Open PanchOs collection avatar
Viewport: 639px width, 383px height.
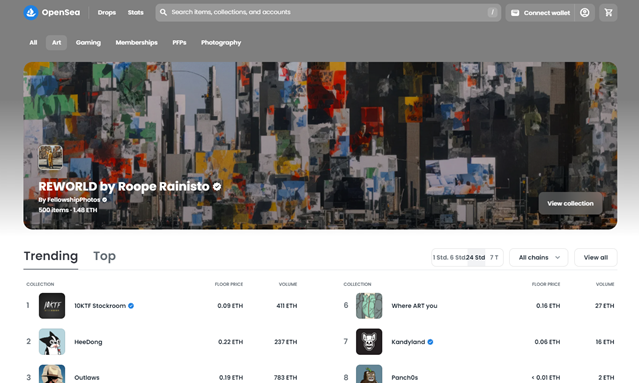click(x=369, y=374)
